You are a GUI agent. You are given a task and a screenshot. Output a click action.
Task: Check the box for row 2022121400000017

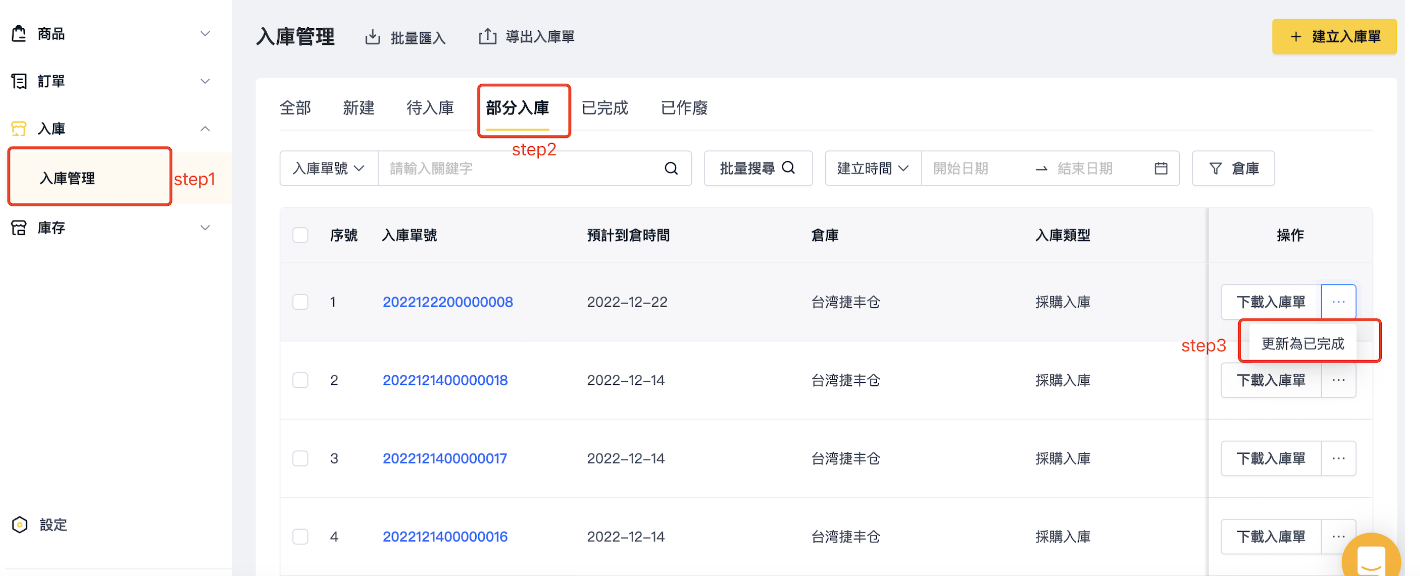301,459
